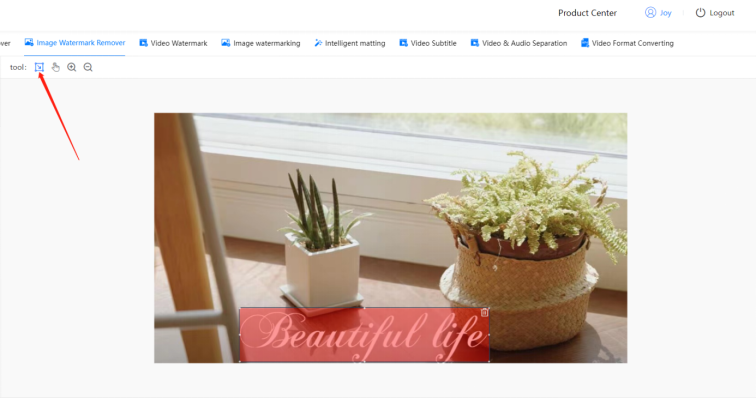756x398 pixels.
Task: Click the zoom in magnifier tool
Action: click(71, 67)
